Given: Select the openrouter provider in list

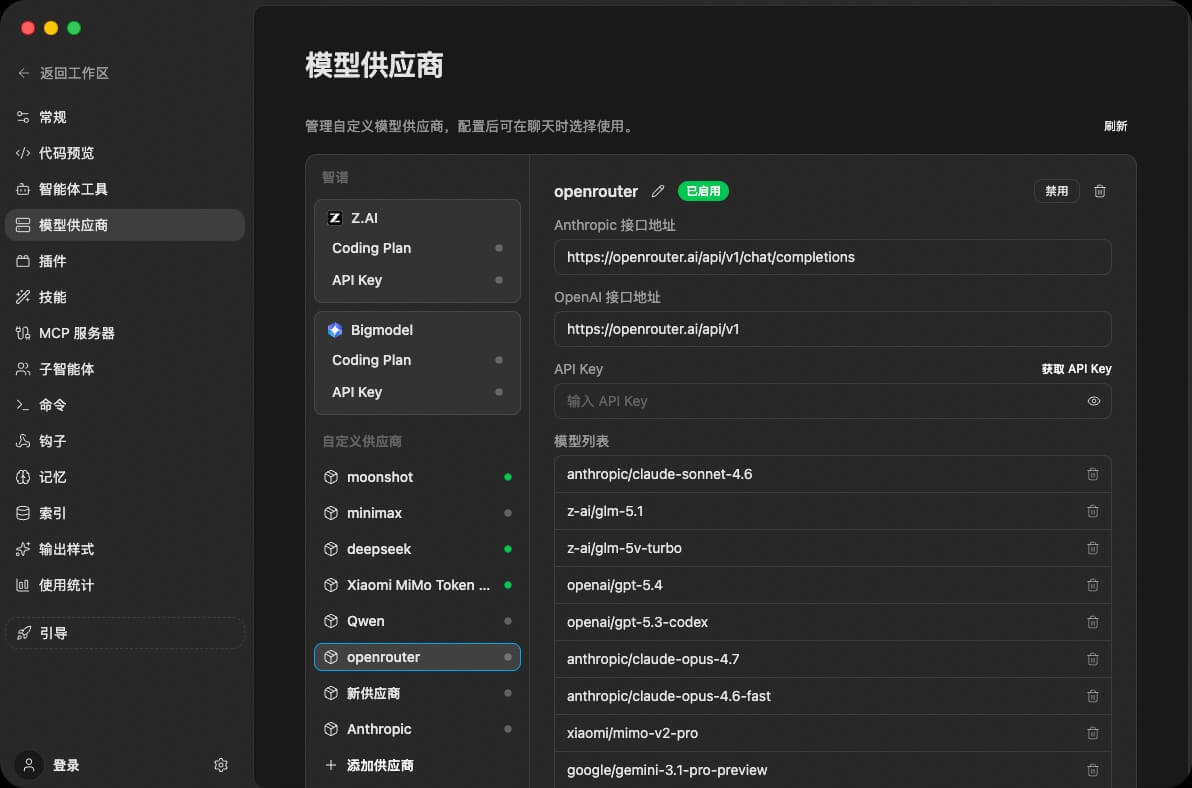Looking at the screenshot, I should pos(417,657).
